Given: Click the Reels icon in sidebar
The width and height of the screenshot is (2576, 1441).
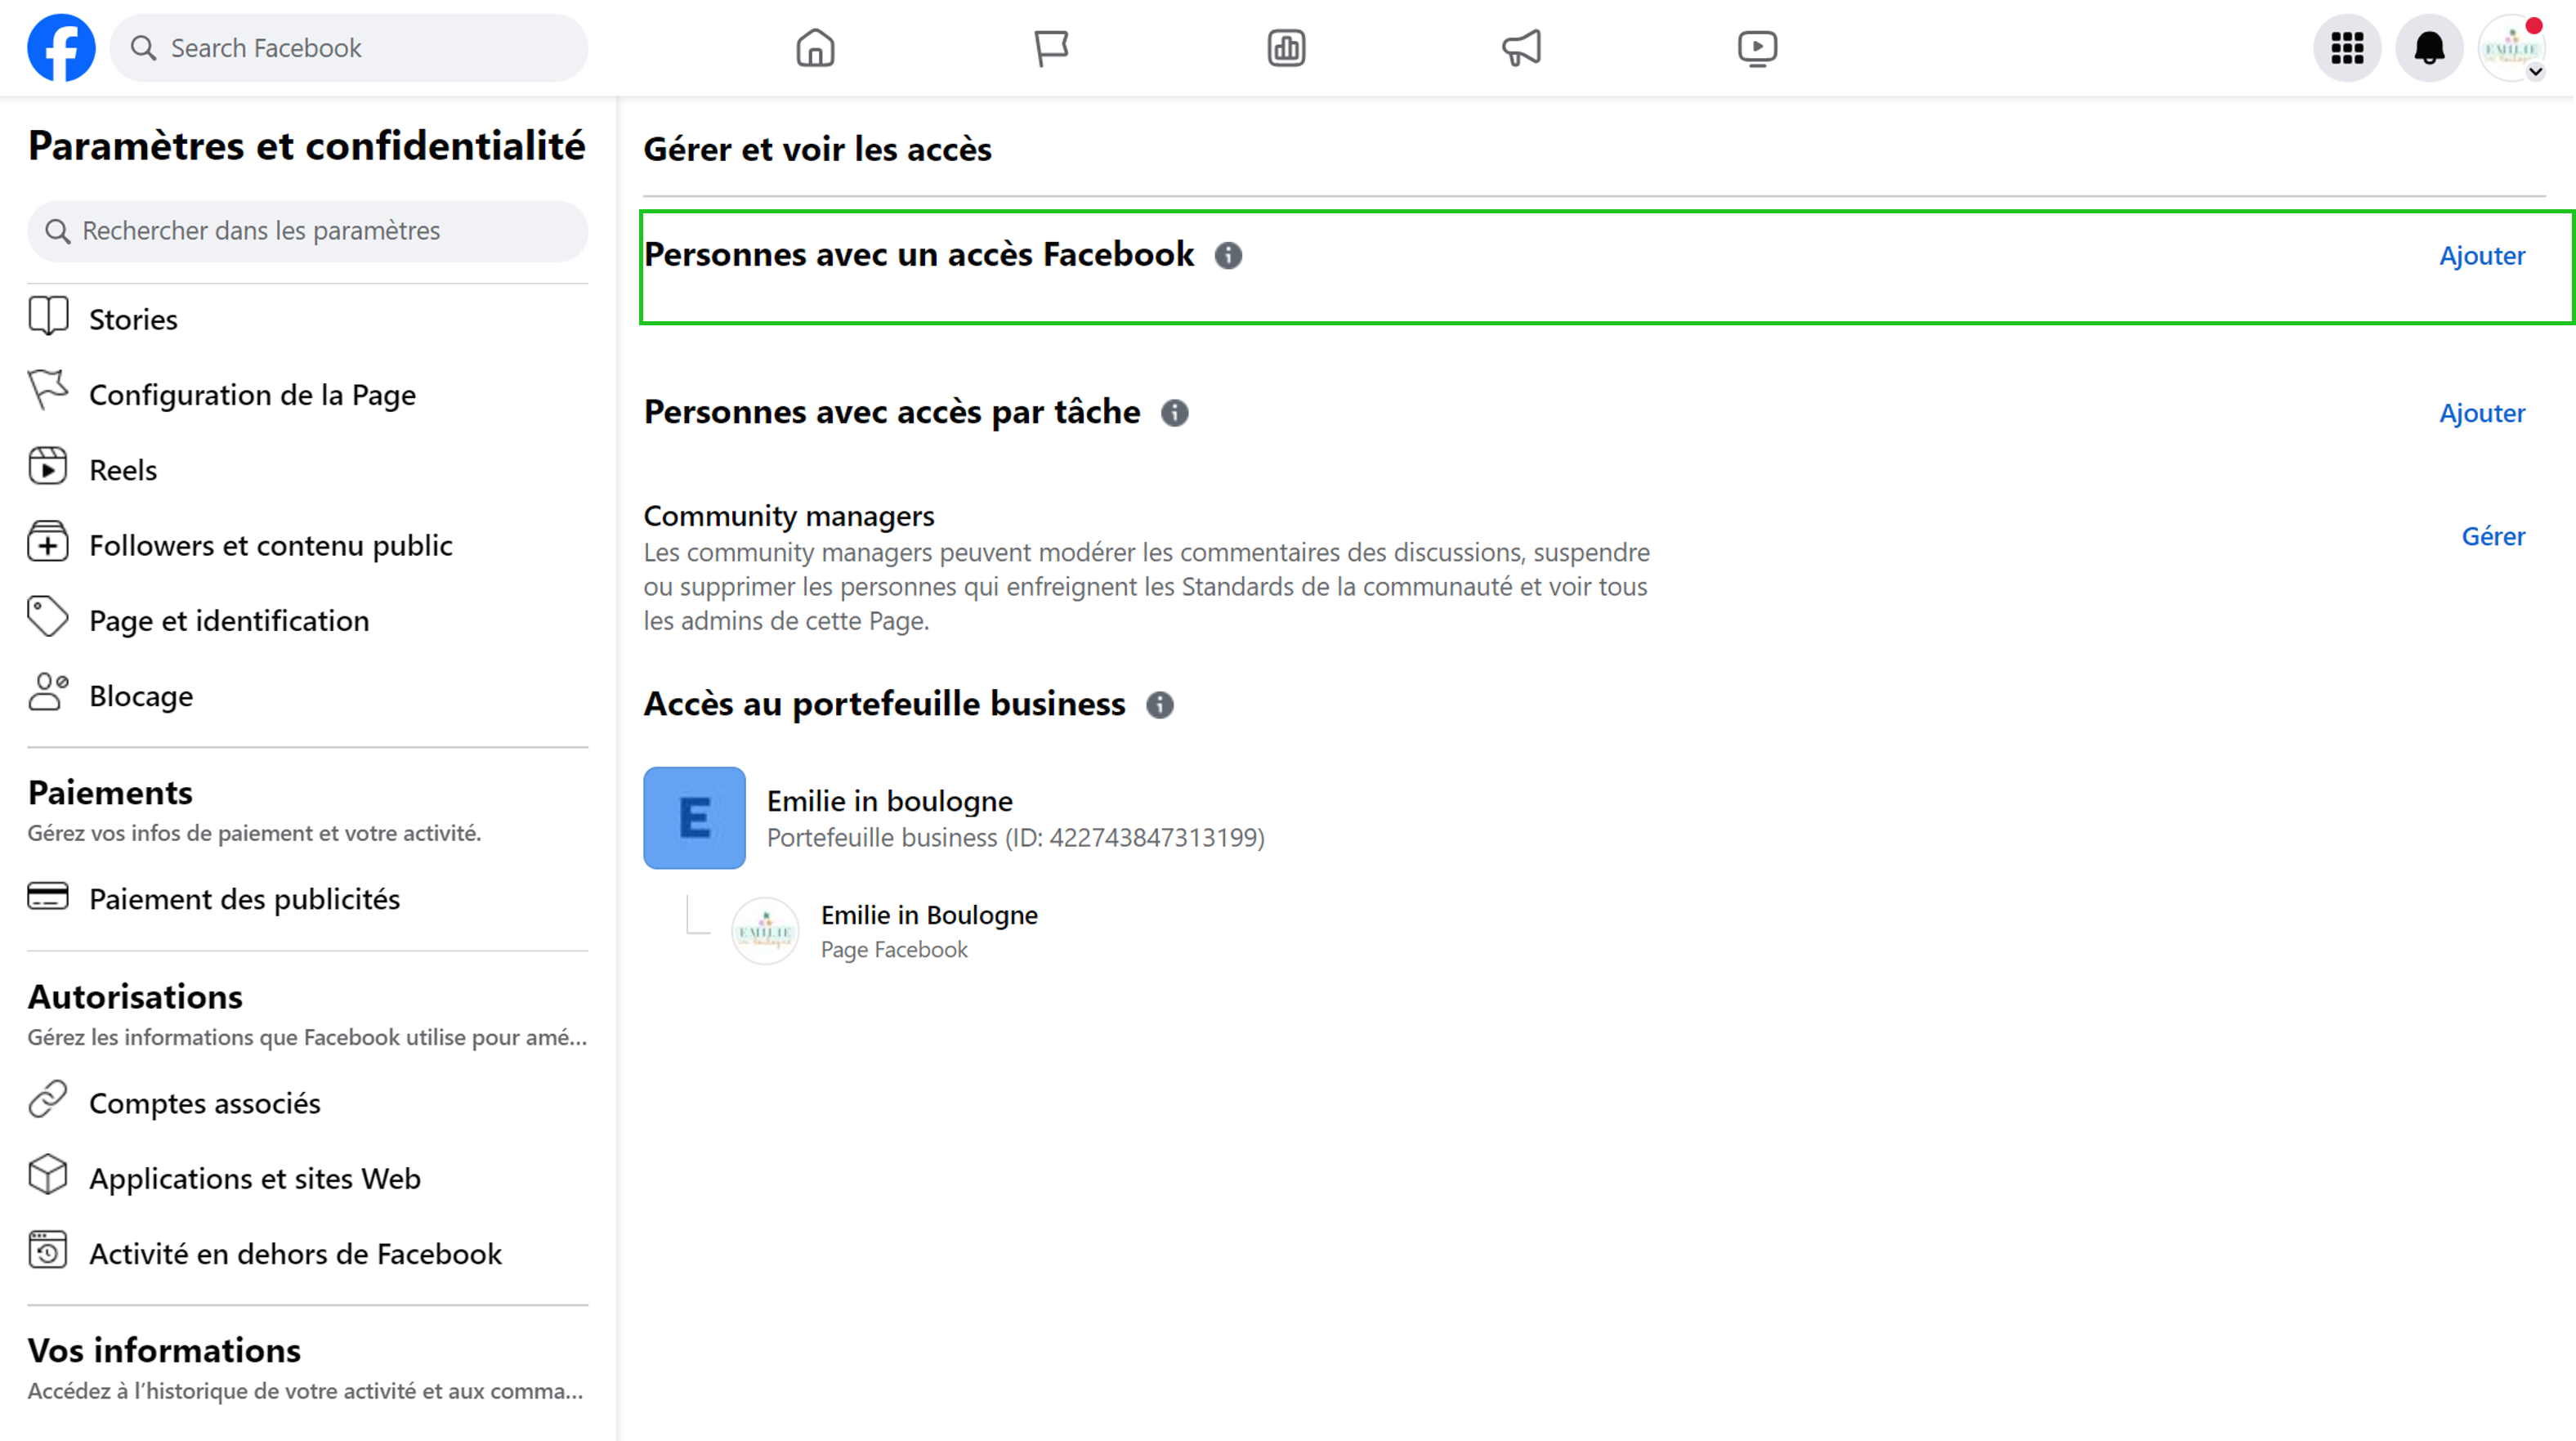Looking at the screenshot, I should point(48,467).
